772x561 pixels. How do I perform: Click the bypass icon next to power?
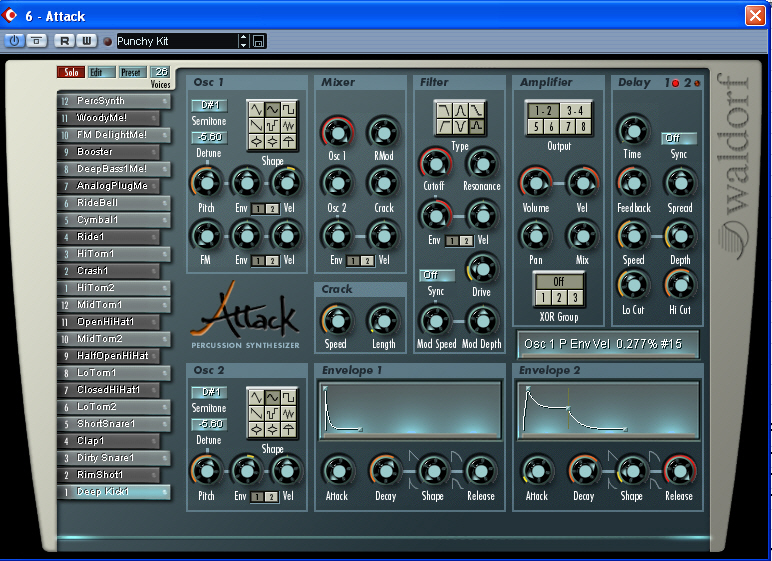tap(36, 41)
